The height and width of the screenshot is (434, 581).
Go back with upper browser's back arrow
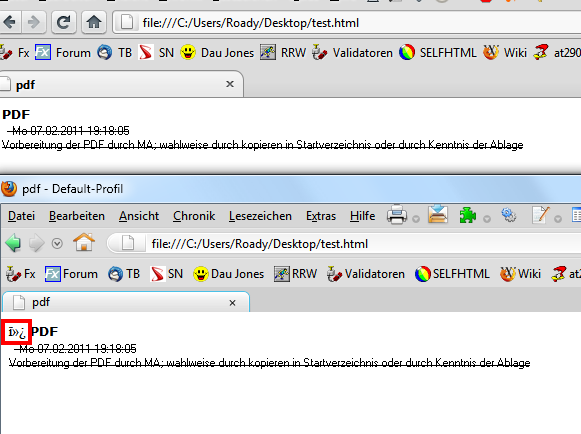[x=10, y=22]
